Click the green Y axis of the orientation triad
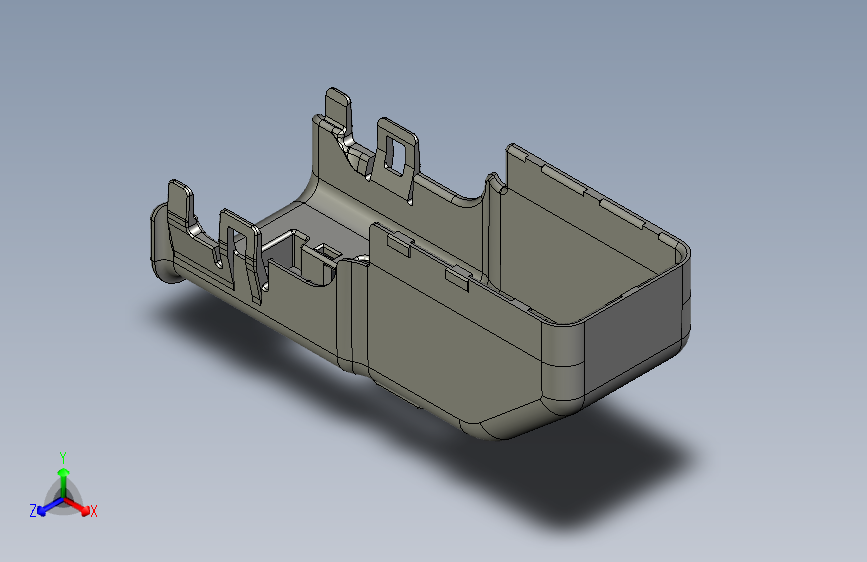Image resolution: width=867 pixels, height=562 pixels. 63,483
